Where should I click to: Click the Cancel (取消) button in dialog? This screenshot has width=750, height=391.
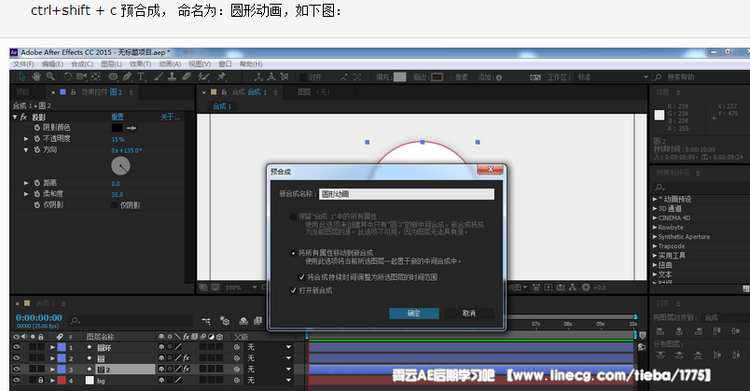coord(469,313)
